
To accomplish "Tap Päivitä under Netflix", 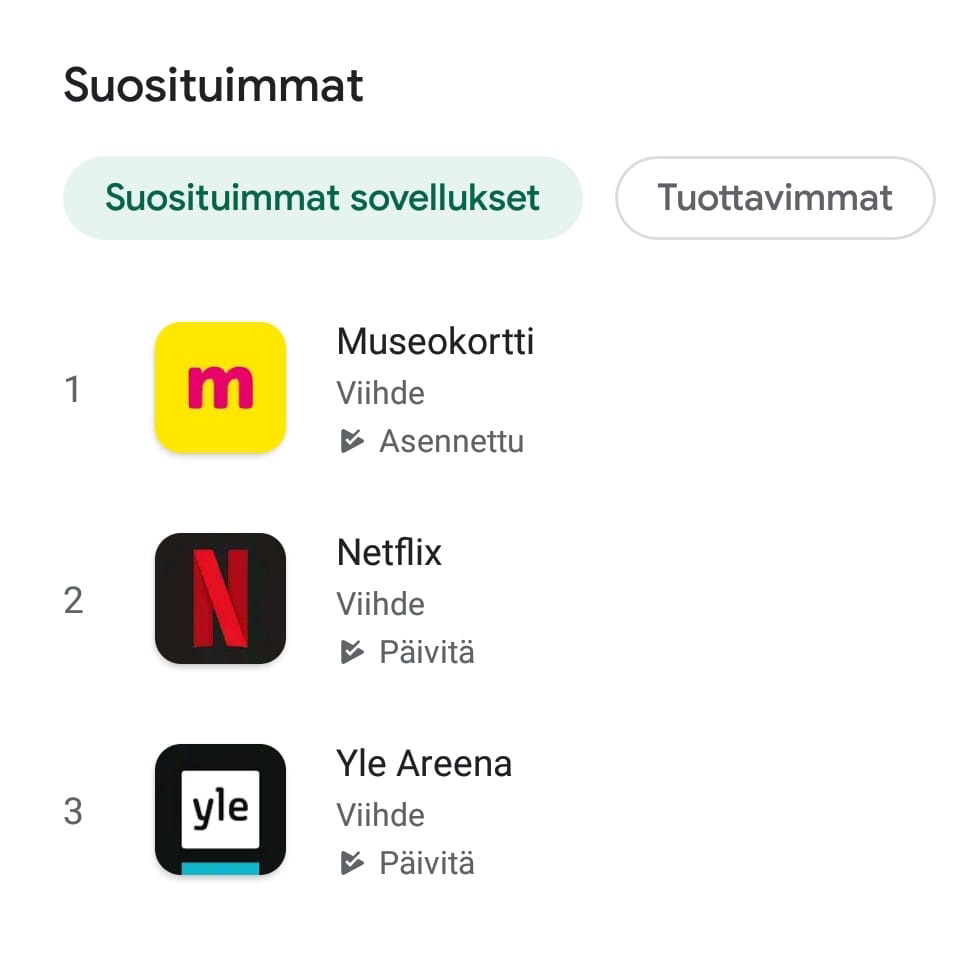I will pos(427,652).
